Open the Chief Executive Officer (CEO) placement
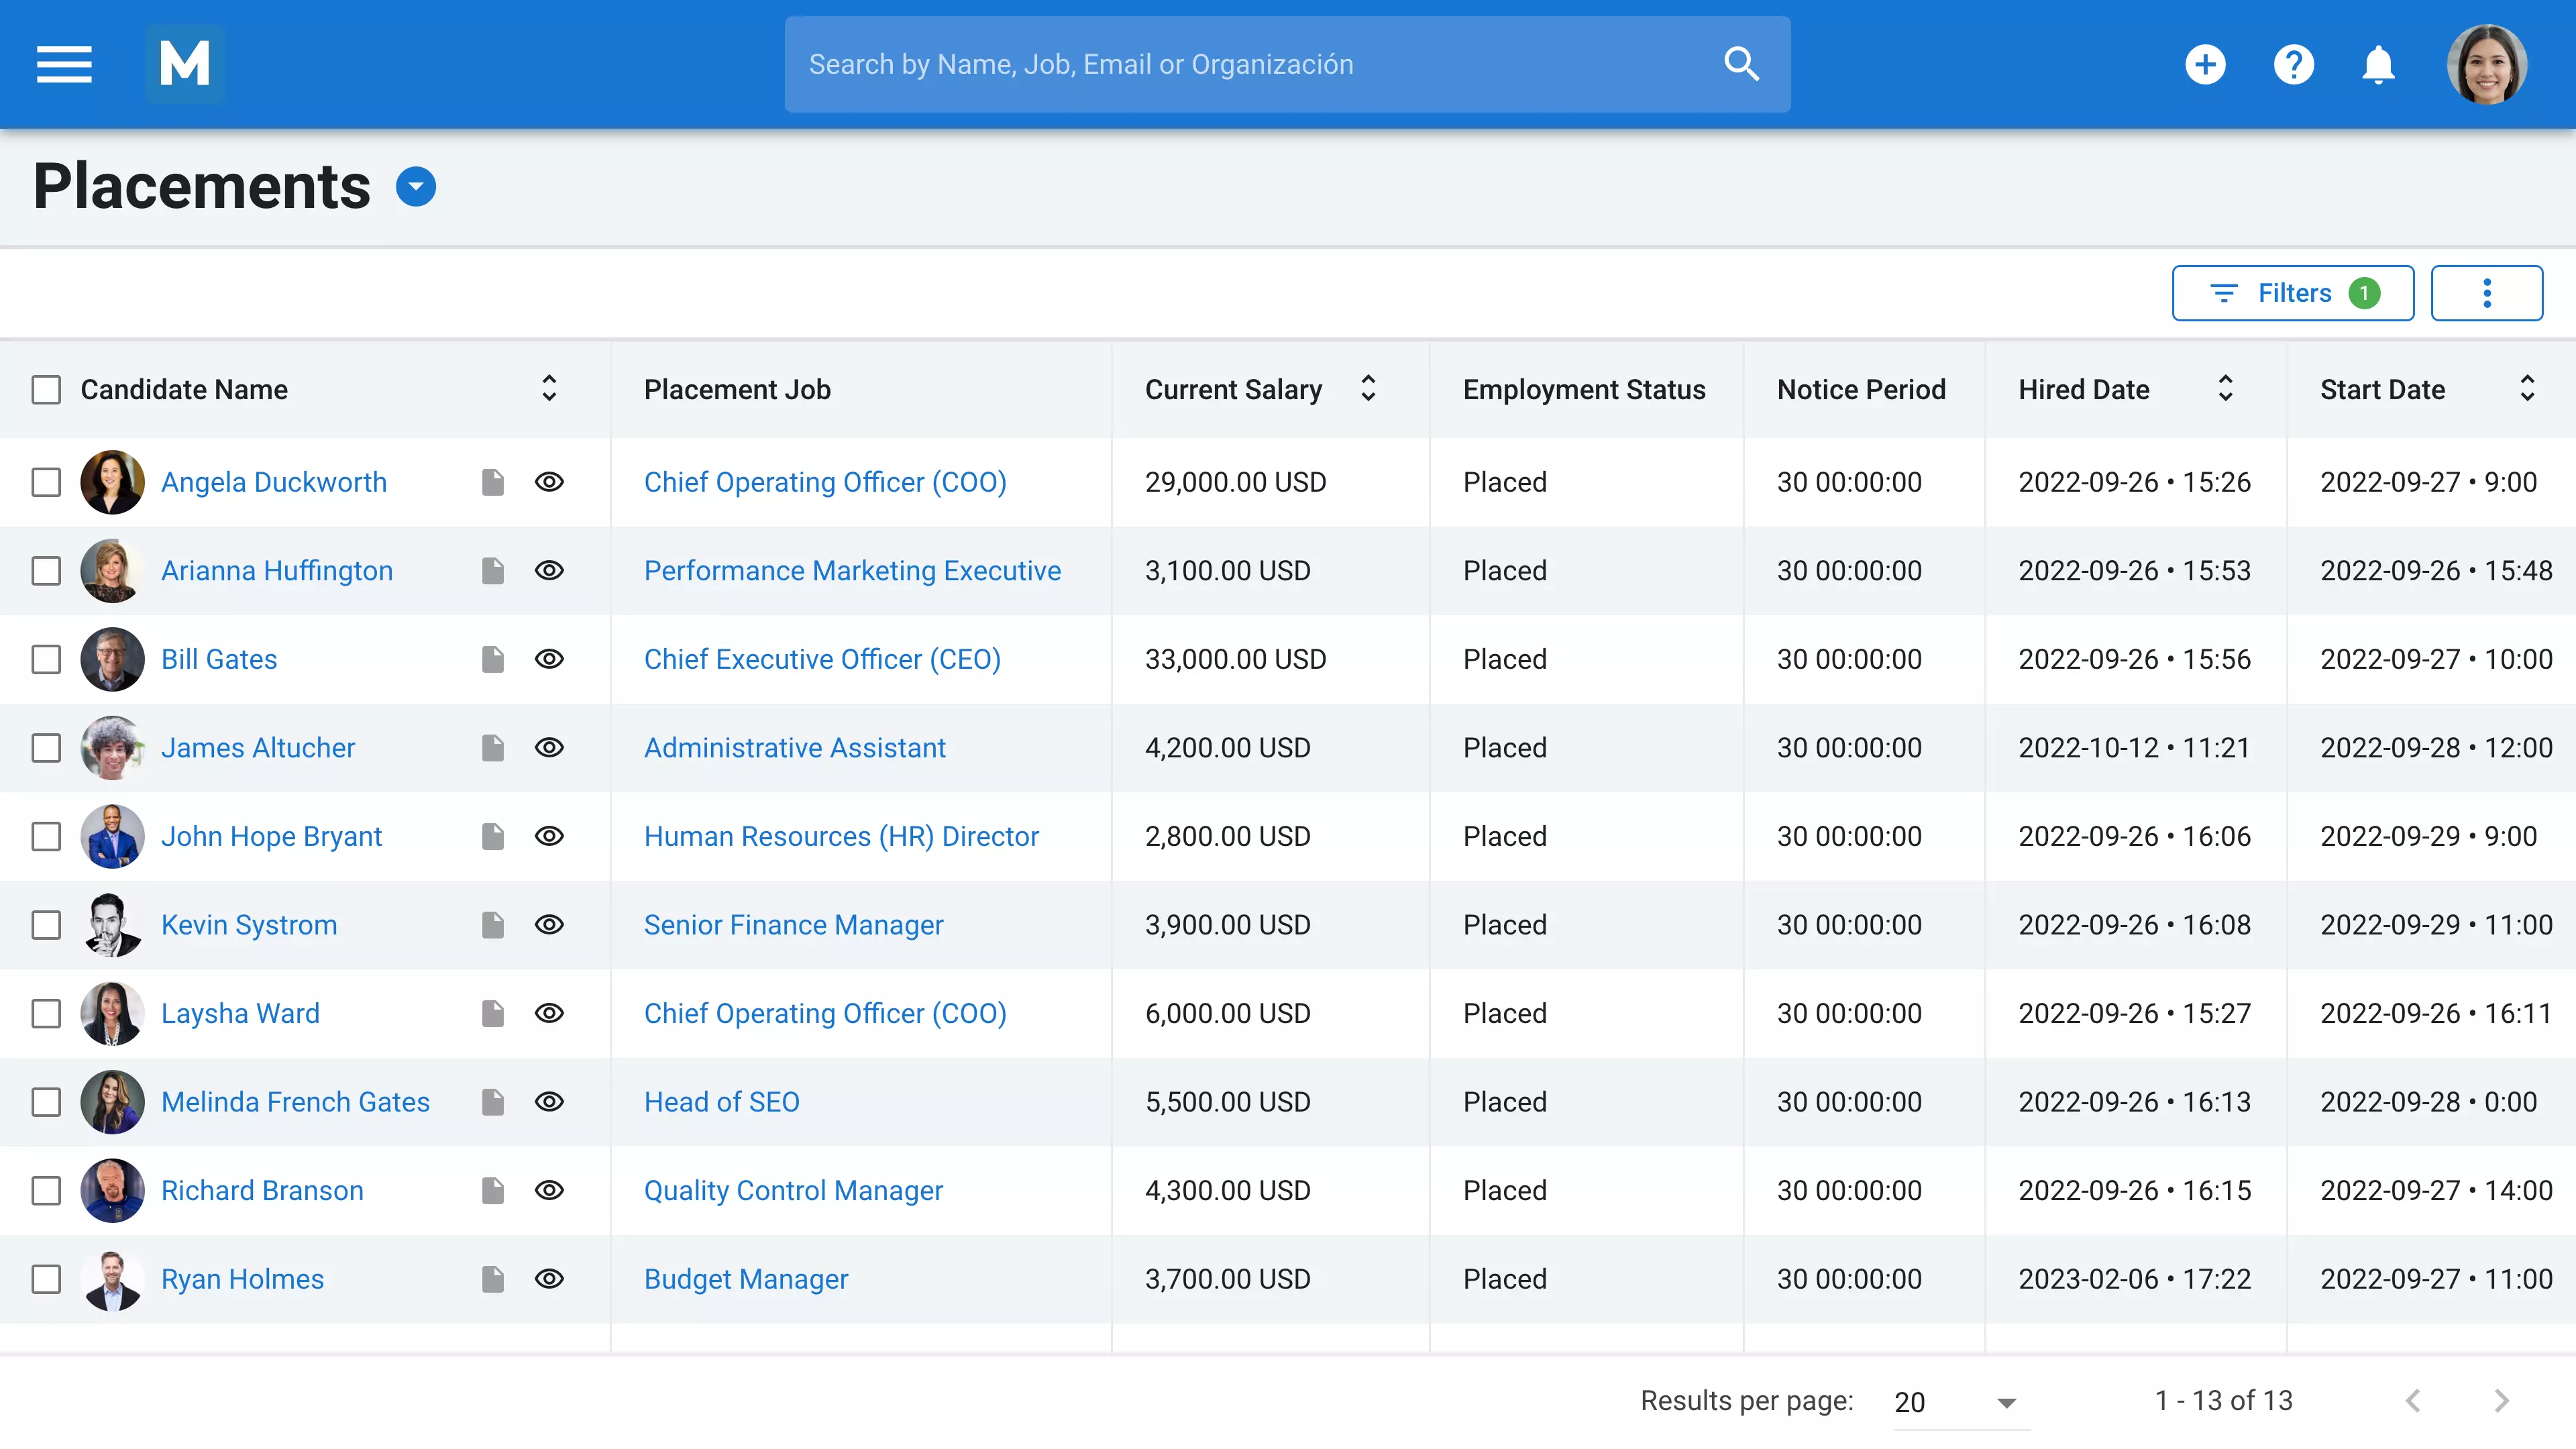 (822, 659)
